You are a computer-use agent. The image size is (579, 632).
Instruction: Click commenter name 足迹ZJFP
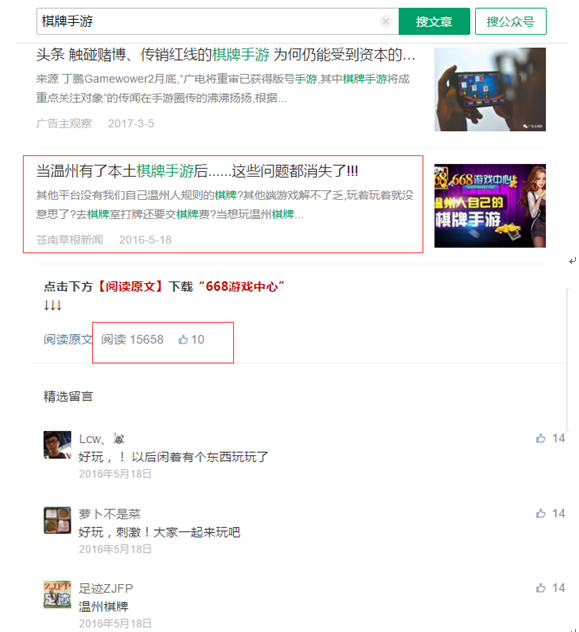tap(106, 588)
